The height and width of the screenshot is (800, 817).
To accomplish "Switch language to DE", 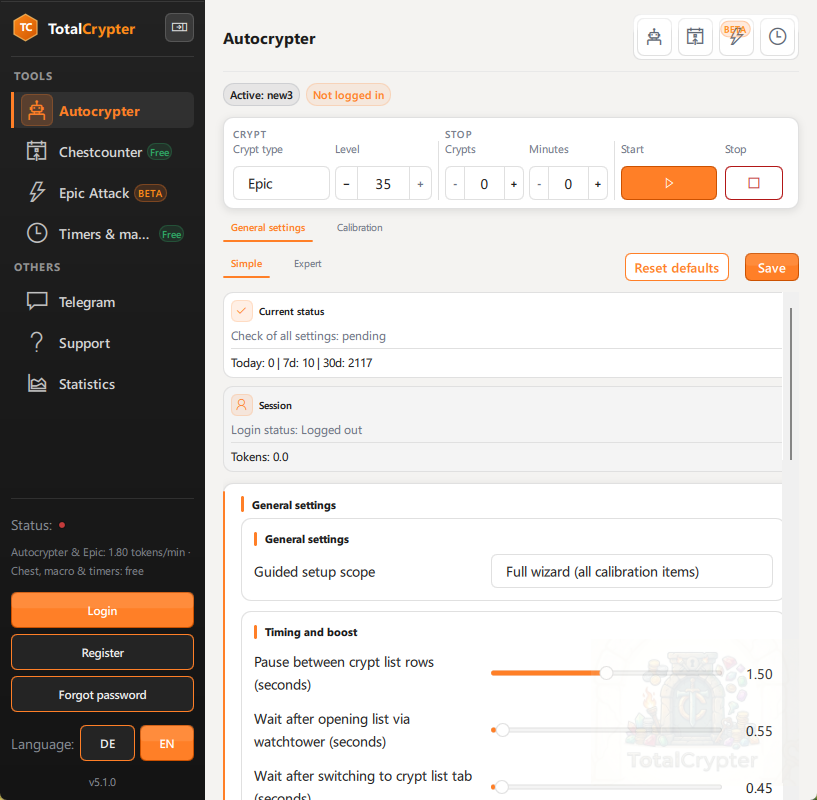I will pos(107,743).
